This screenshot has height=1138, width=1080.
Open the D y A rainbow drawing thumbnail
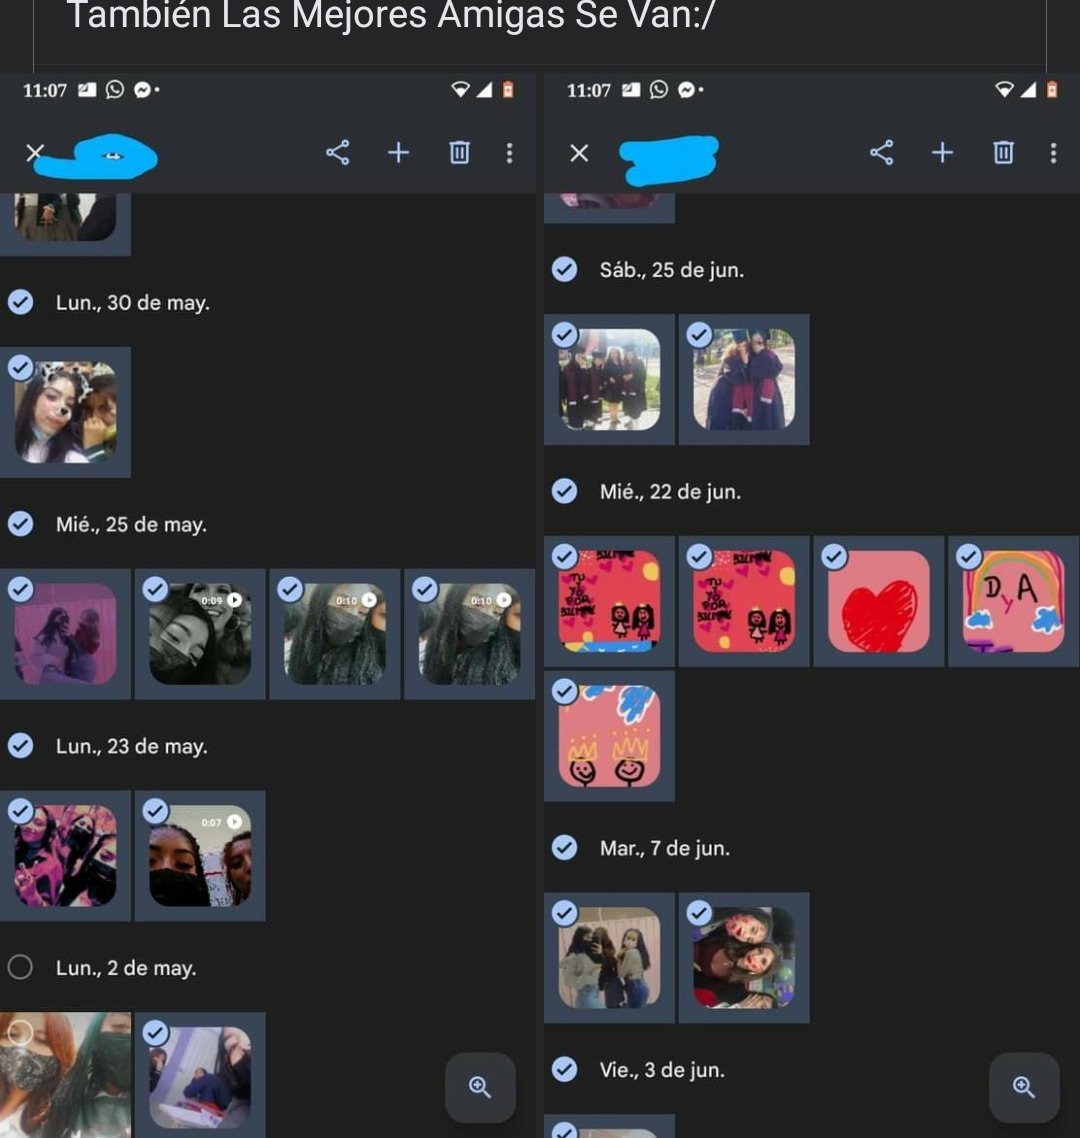click(x=1013, y=602)
